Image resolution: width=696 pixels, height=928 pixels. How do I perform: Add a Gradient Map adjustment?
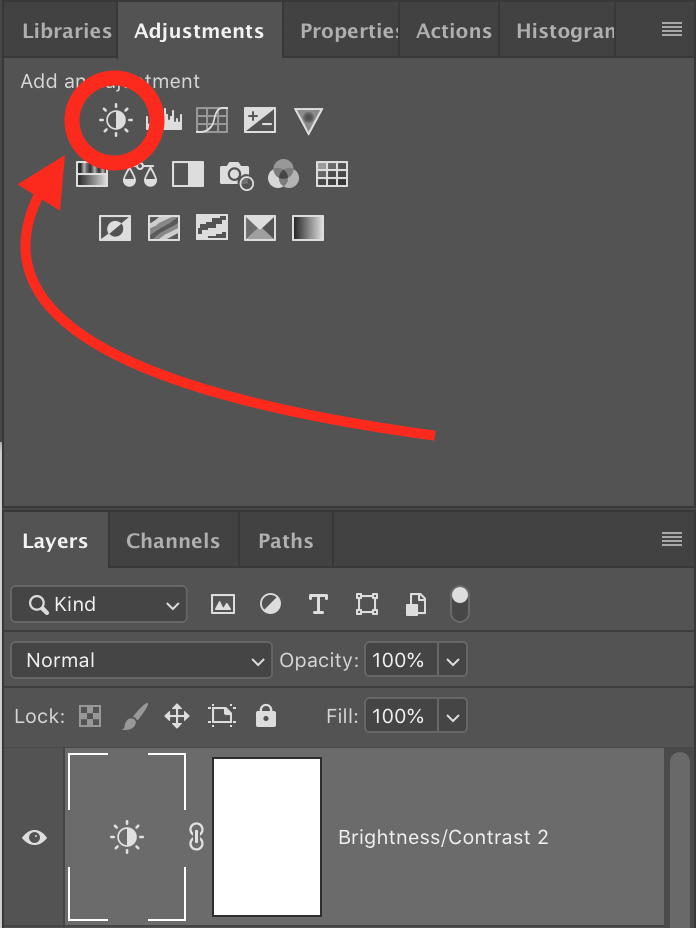[308, 228]
